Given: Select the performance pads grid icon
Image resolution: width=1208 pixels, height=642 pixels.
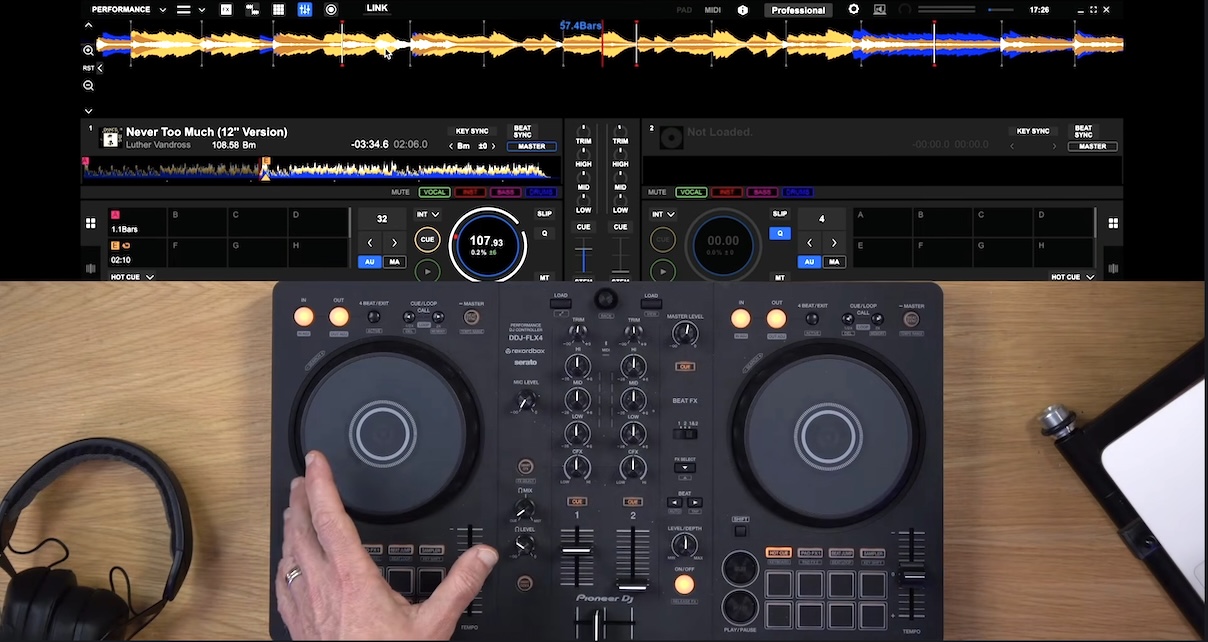Looking at the screenshot, I should pos(278,9).
